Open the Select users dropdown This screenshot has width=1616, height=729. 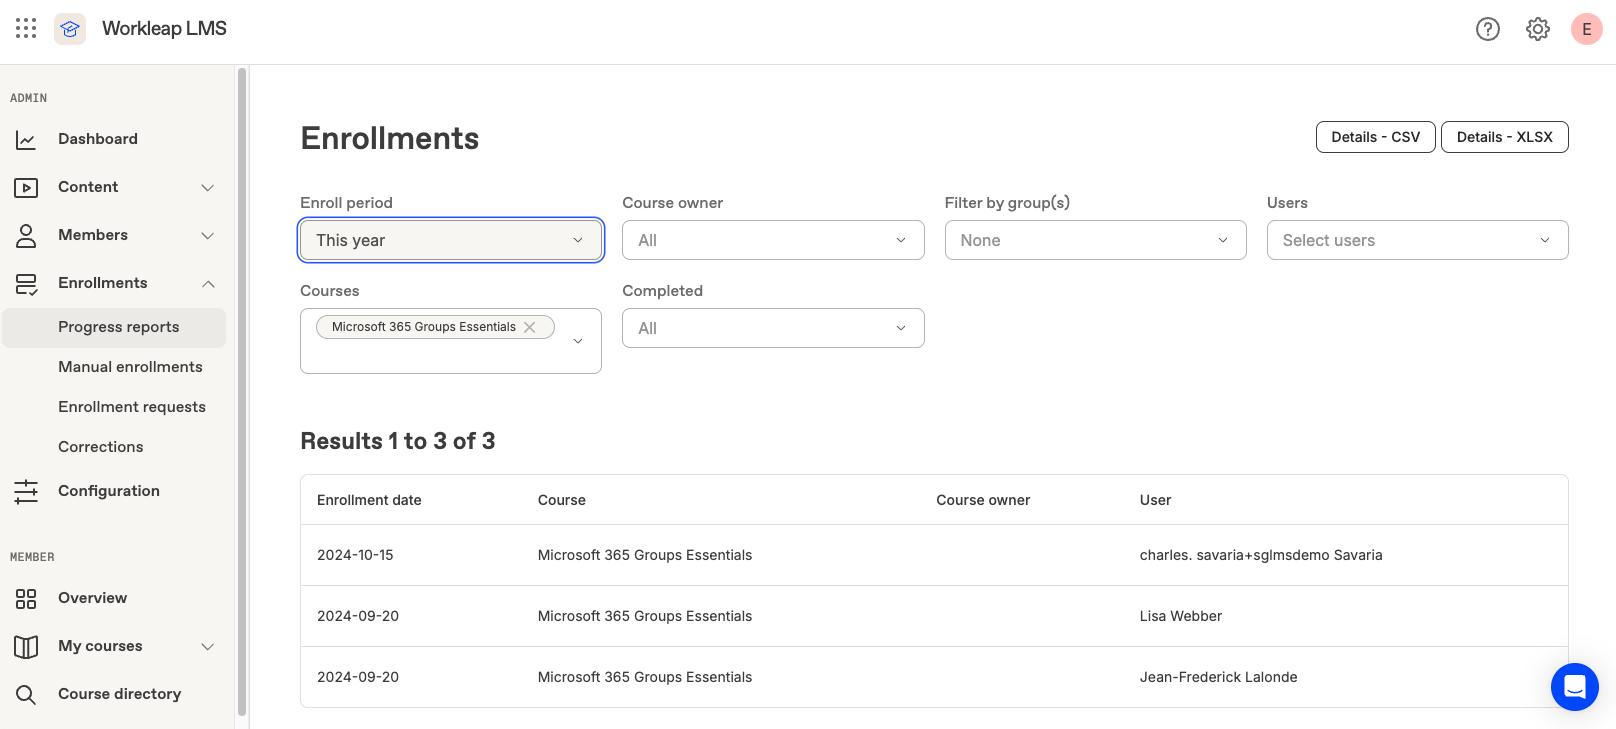(1417, 240)
